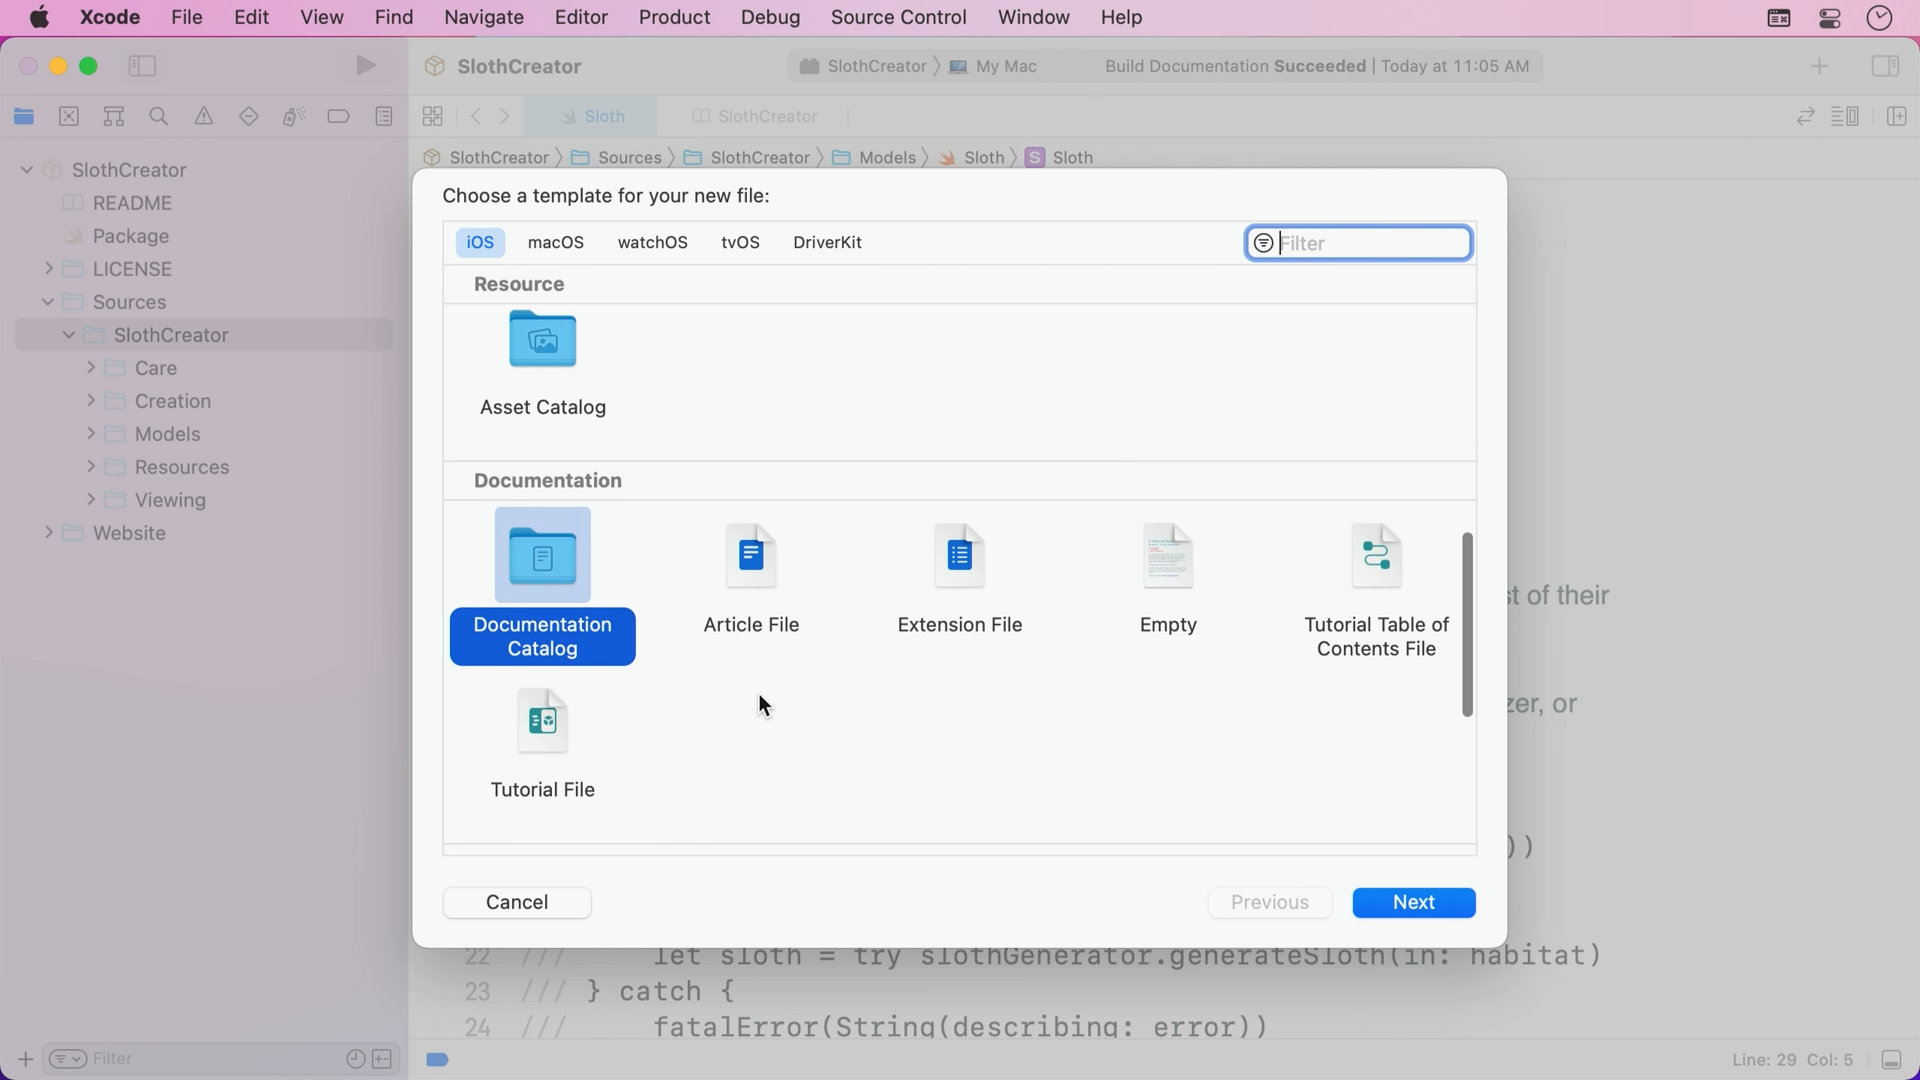Select the Documentation Catalog template
Viewport: 1920px width, 1080px height.
pos(542,586)
